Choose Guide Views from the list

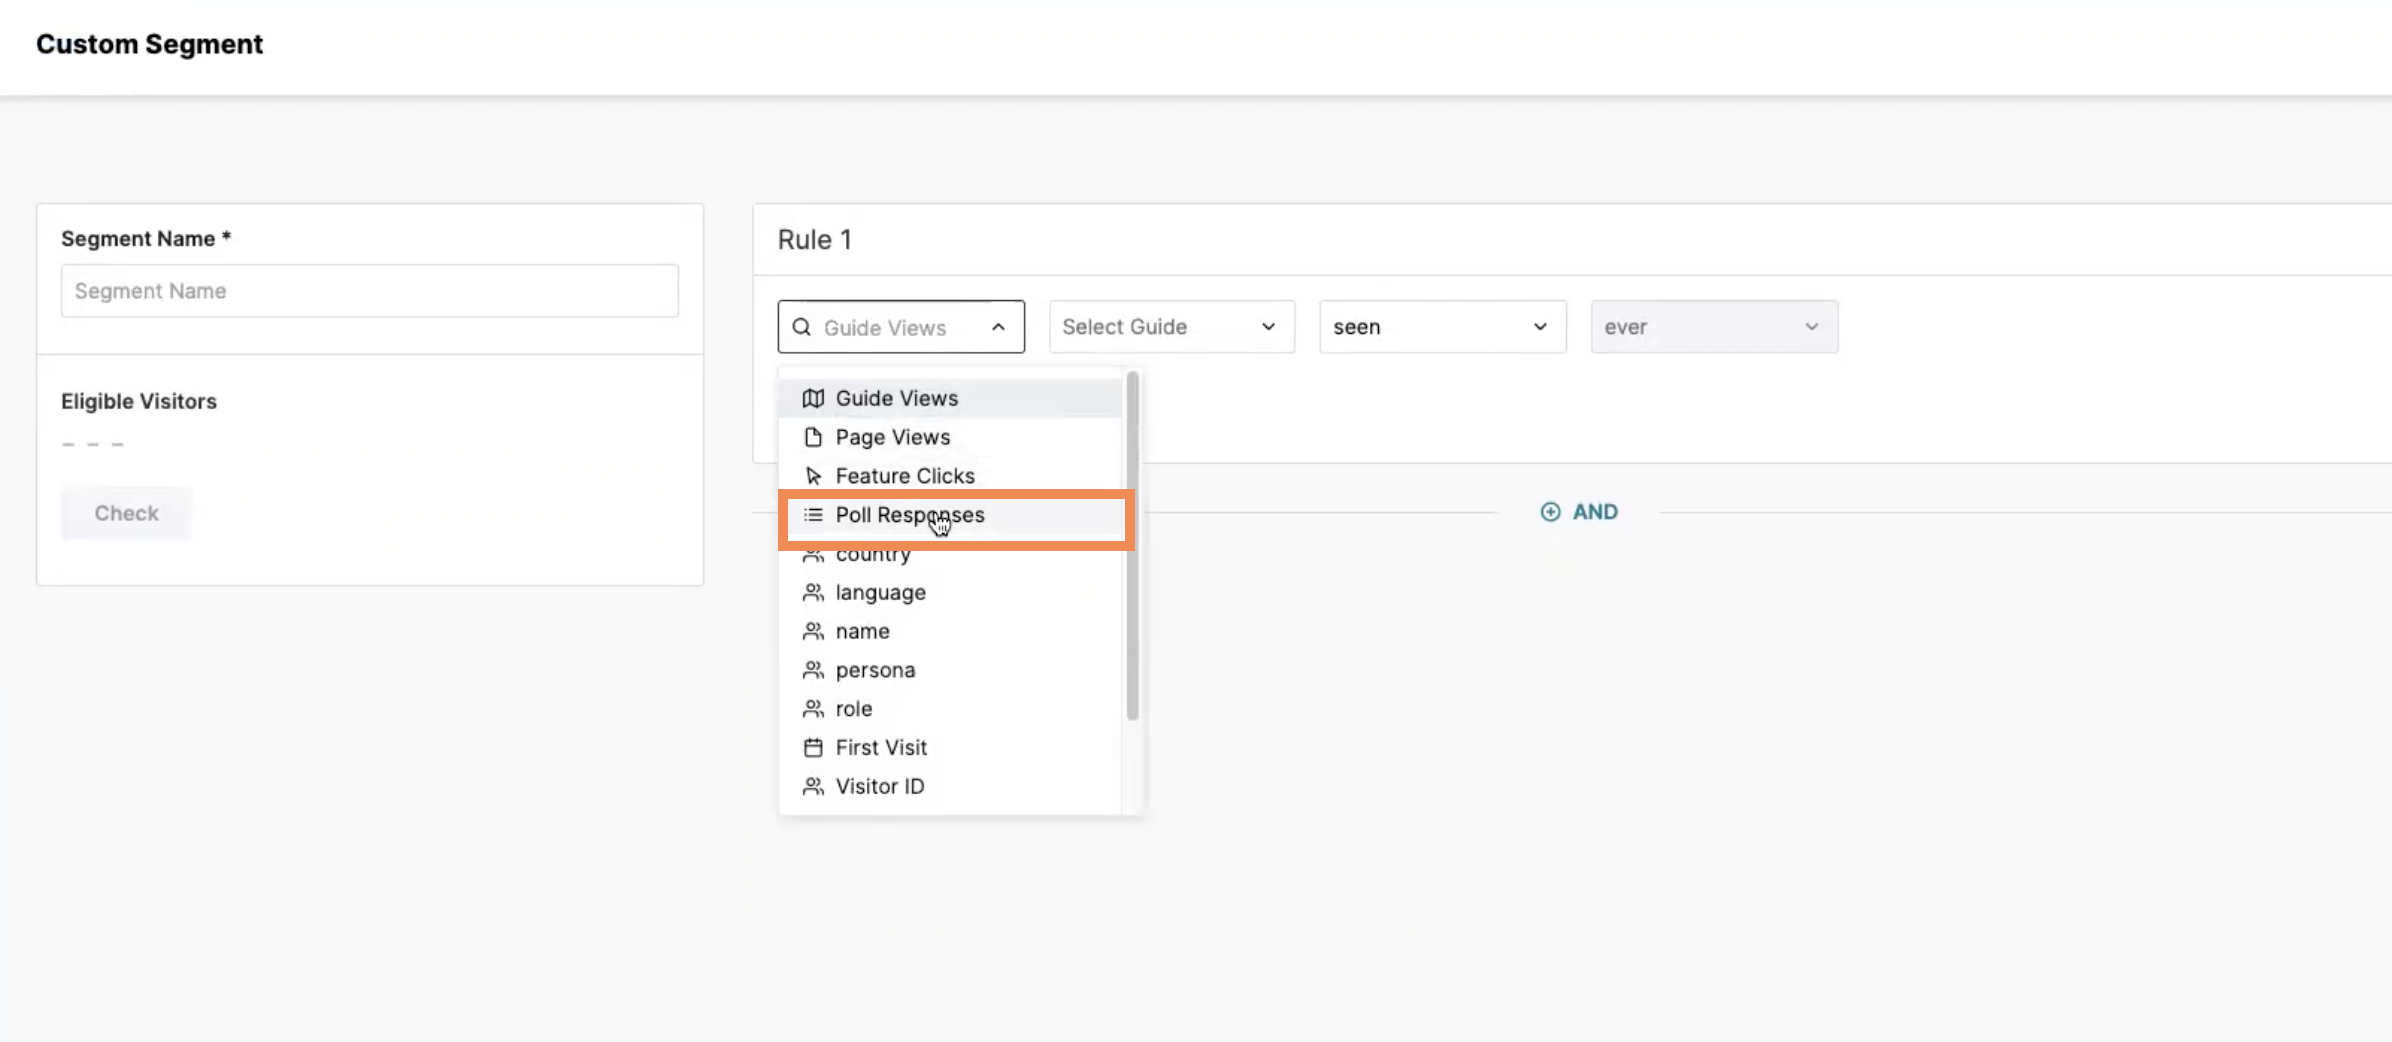950,398
